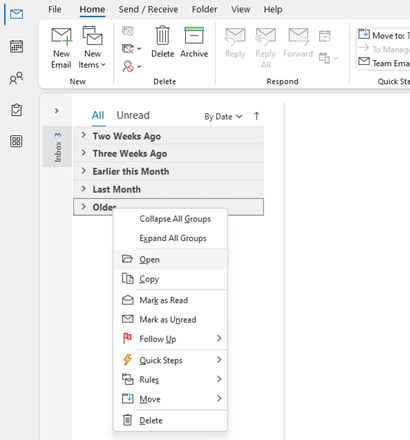This screenshot has height=440, width=410.
Task: Switch to the Home ribbon tab
Action: [92, 9]
